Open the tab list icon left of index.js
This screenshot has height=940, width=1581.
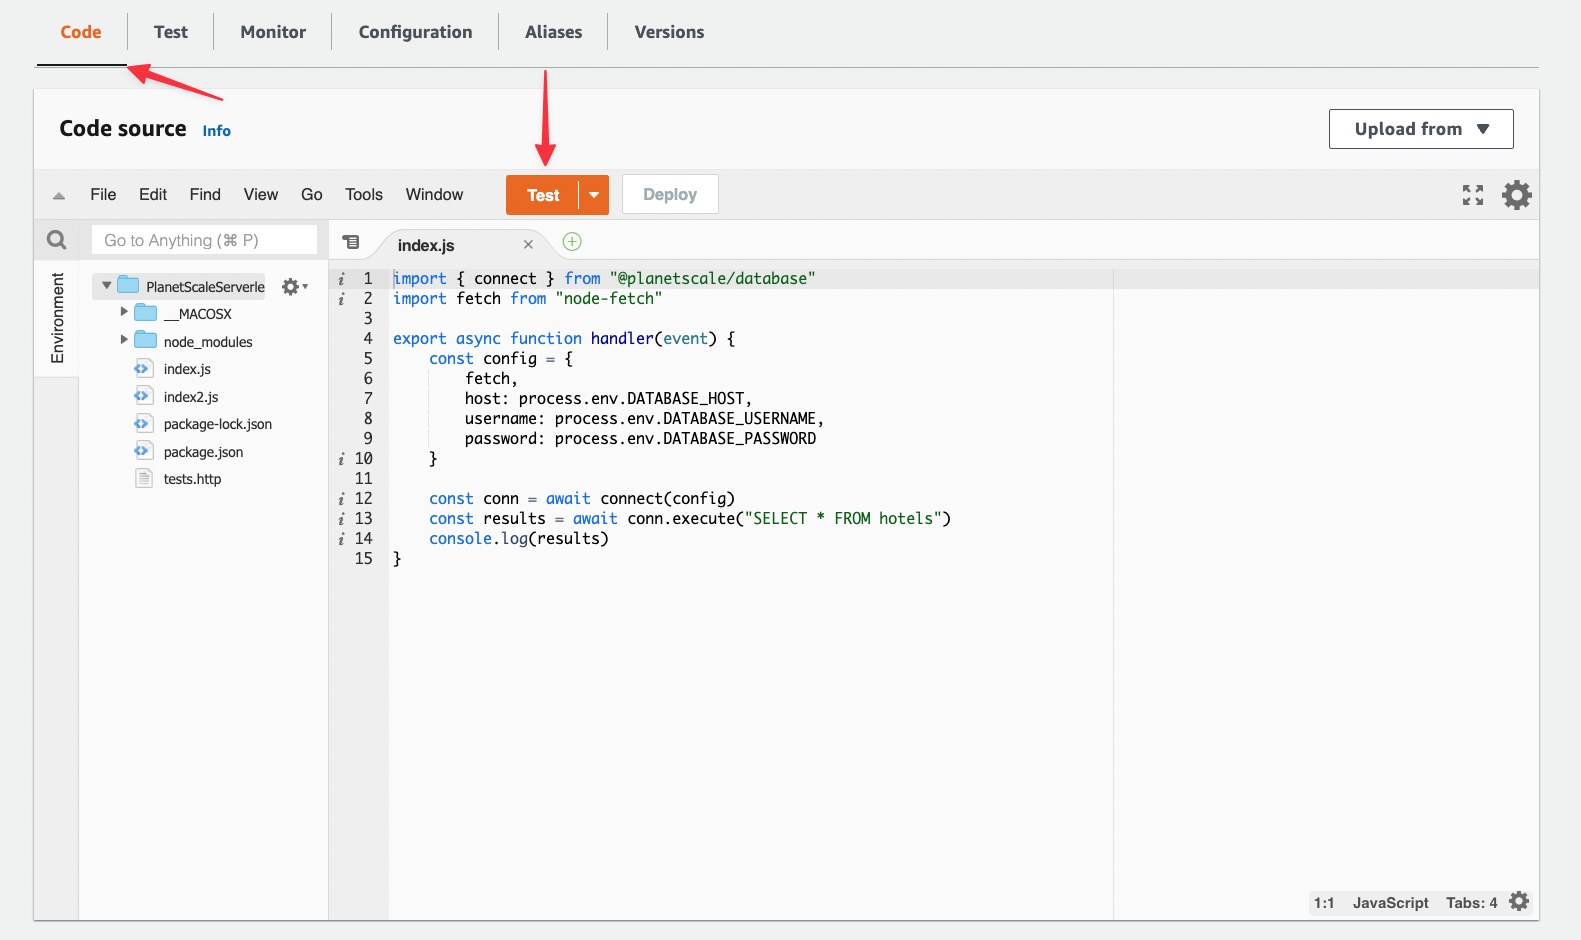pos(351,242)
